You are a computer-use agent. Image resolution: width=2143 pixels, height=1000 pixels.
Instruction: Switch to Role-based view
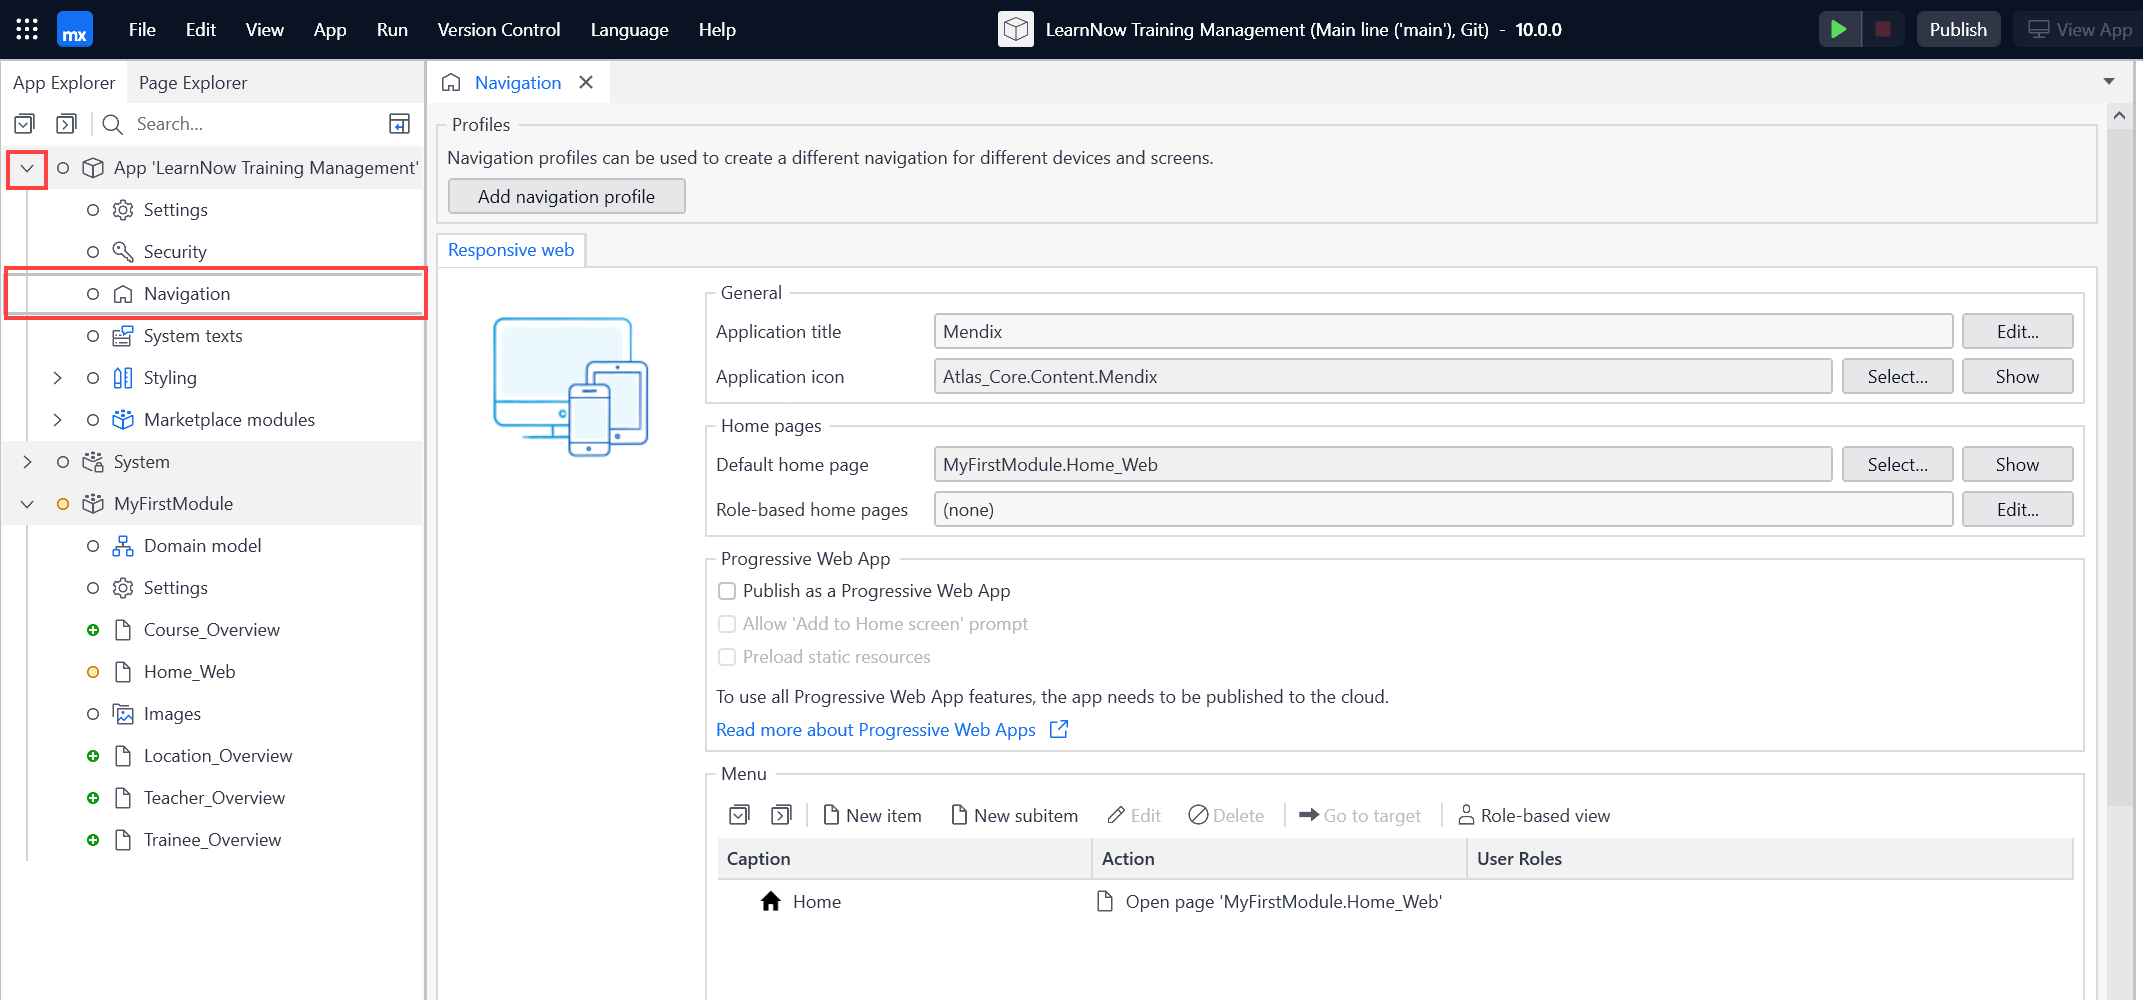[x=1534, y=815]
